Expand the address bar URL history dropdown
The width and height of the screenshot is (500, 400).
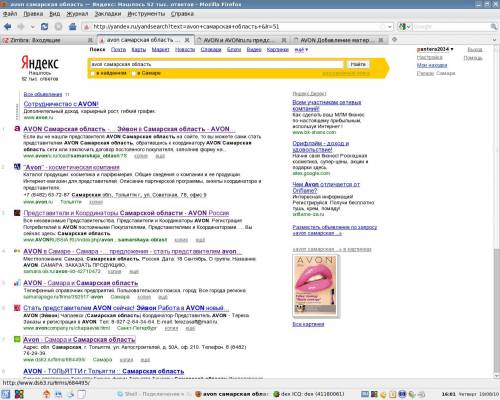(x=390, y=27)
